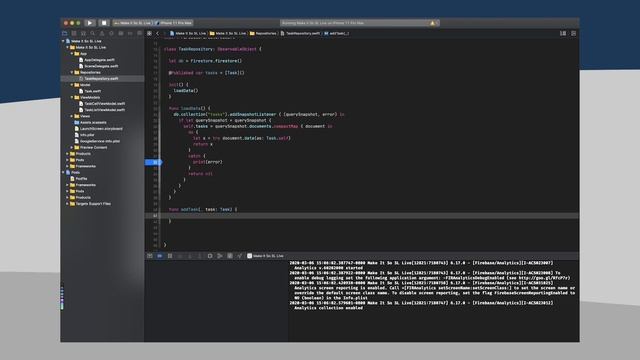Open TaskListViewModel.swift file

(102, 110)
